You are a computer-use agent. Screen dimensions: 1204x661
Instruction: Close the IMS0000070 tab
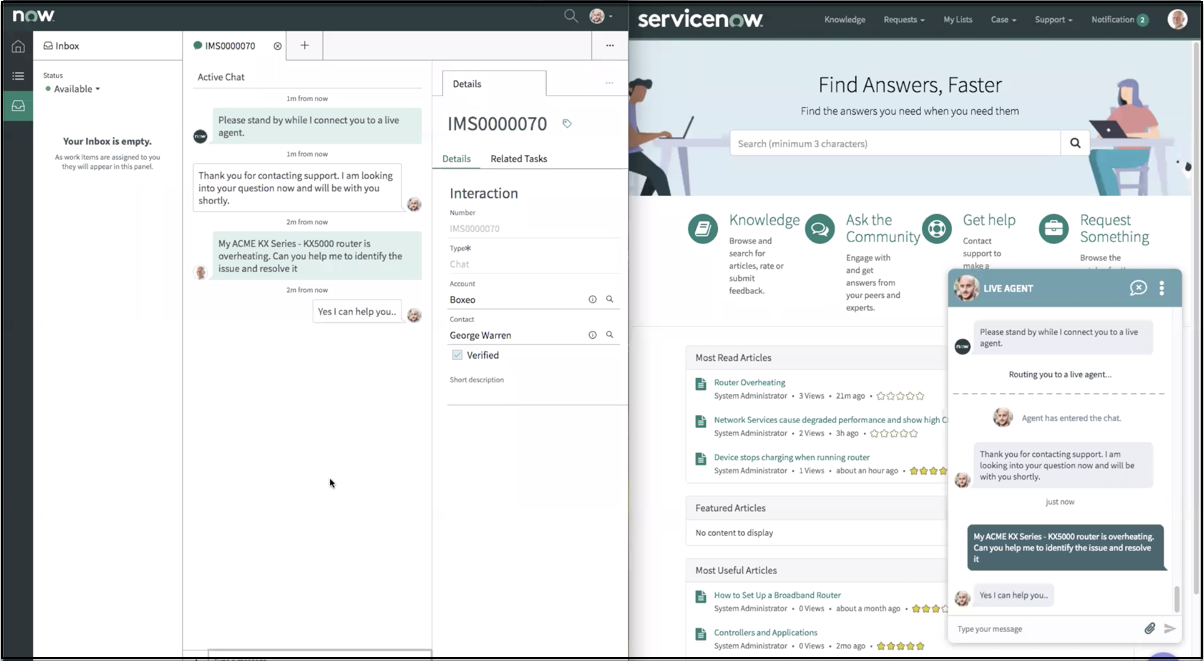278,46
